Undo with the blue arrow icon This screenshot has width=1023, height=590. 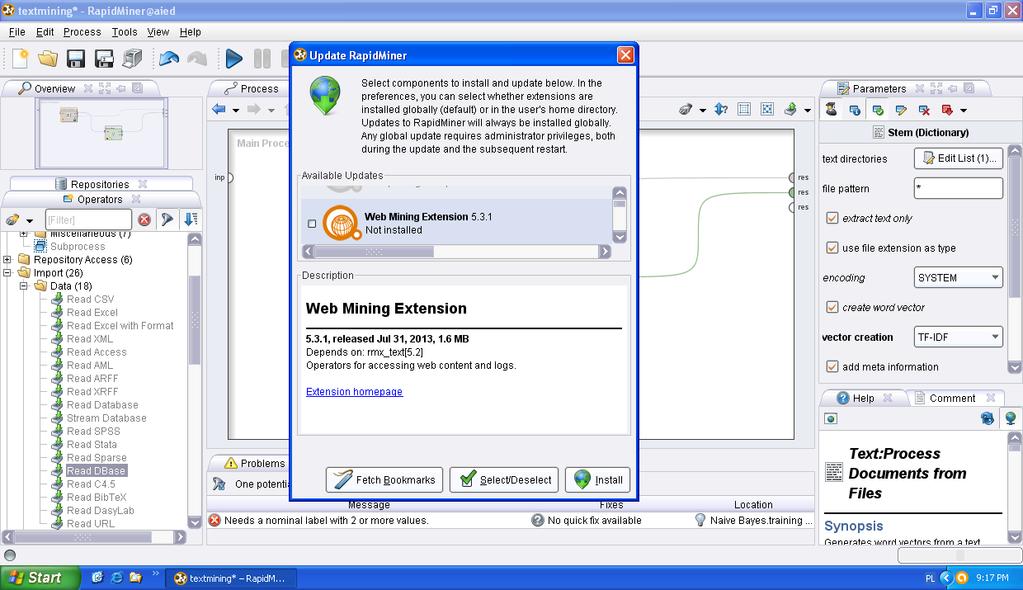click(169, 59)
